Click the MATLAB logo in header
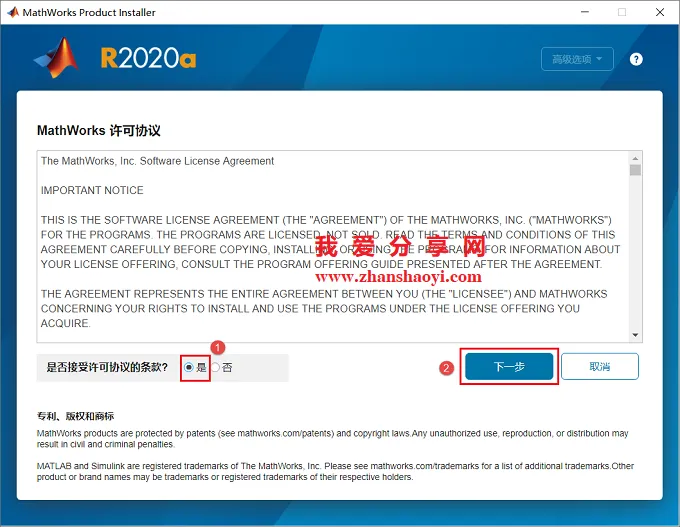The width and height of the screenshot is (680, 527). 57,58
